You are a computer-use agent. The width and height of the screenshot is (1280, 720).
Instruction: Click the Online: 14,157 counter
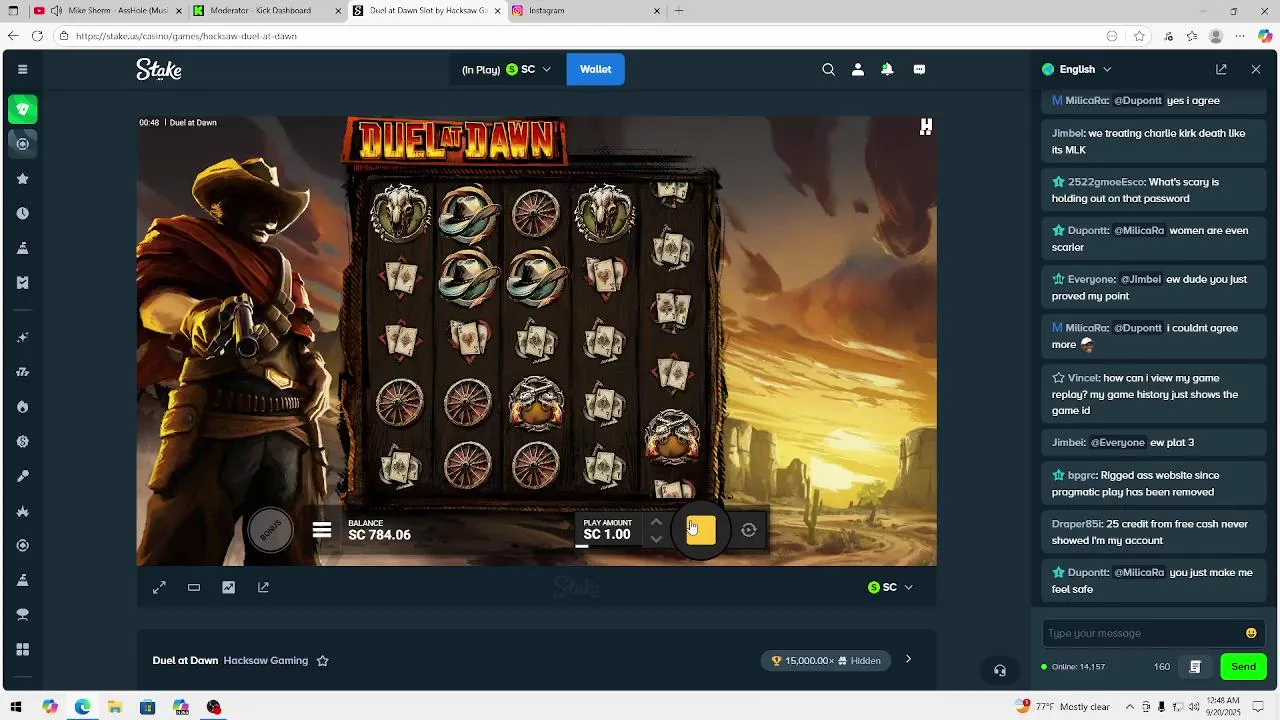[1073, 667]
